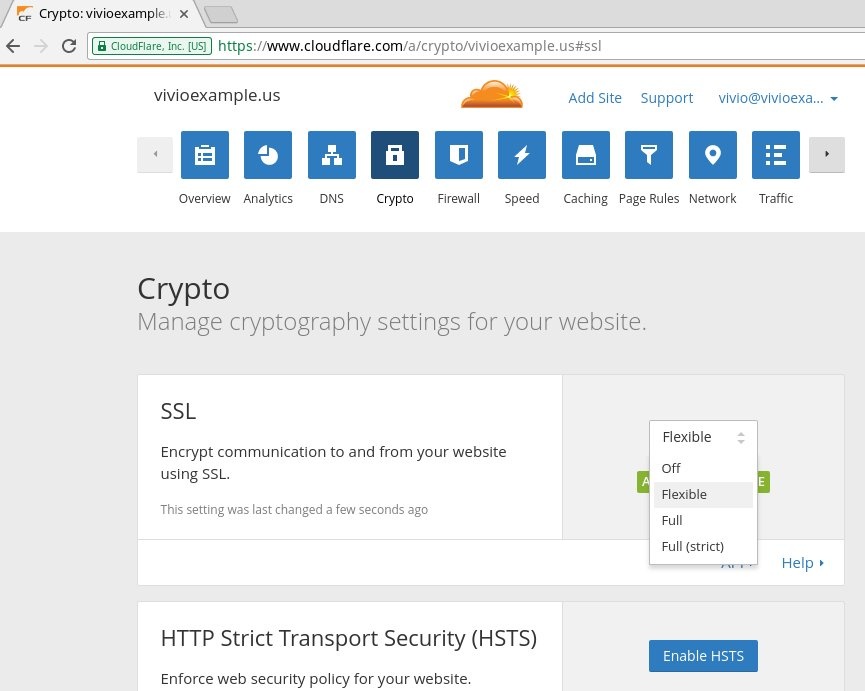Open the DNS network tree icon

332,155
